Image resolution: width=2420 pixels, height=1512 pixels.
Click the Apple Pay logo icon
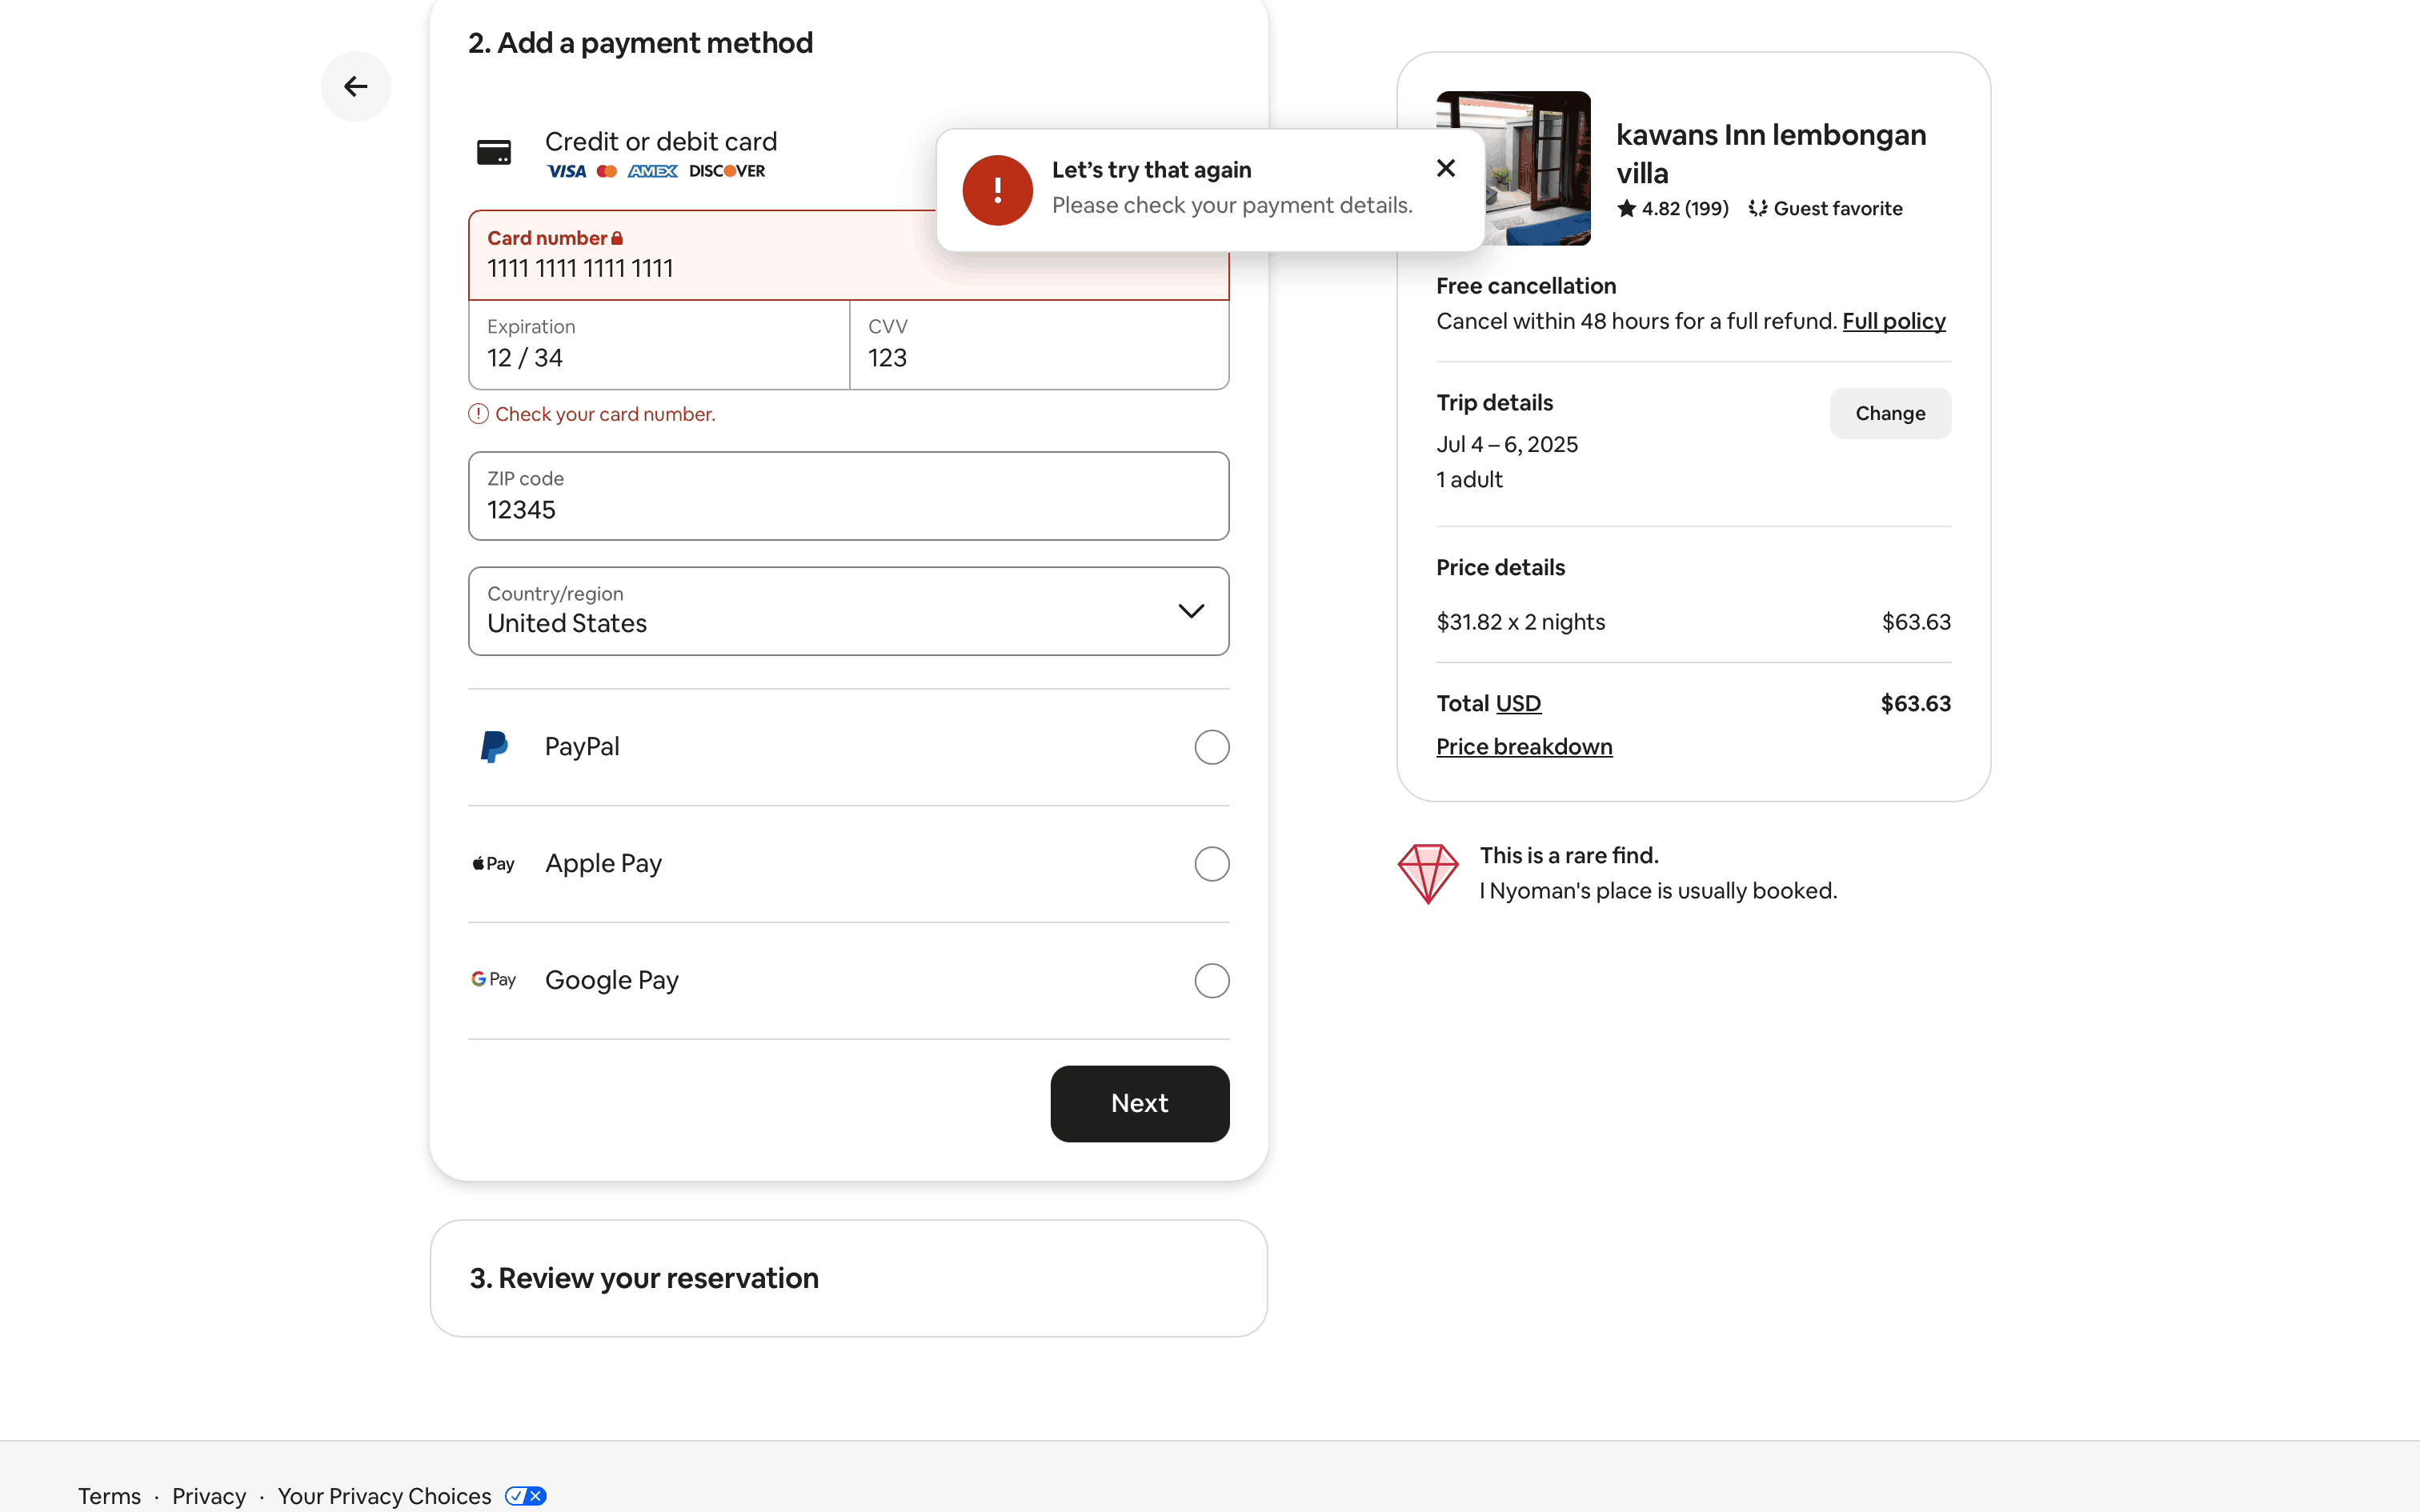(x=494, y=864)
